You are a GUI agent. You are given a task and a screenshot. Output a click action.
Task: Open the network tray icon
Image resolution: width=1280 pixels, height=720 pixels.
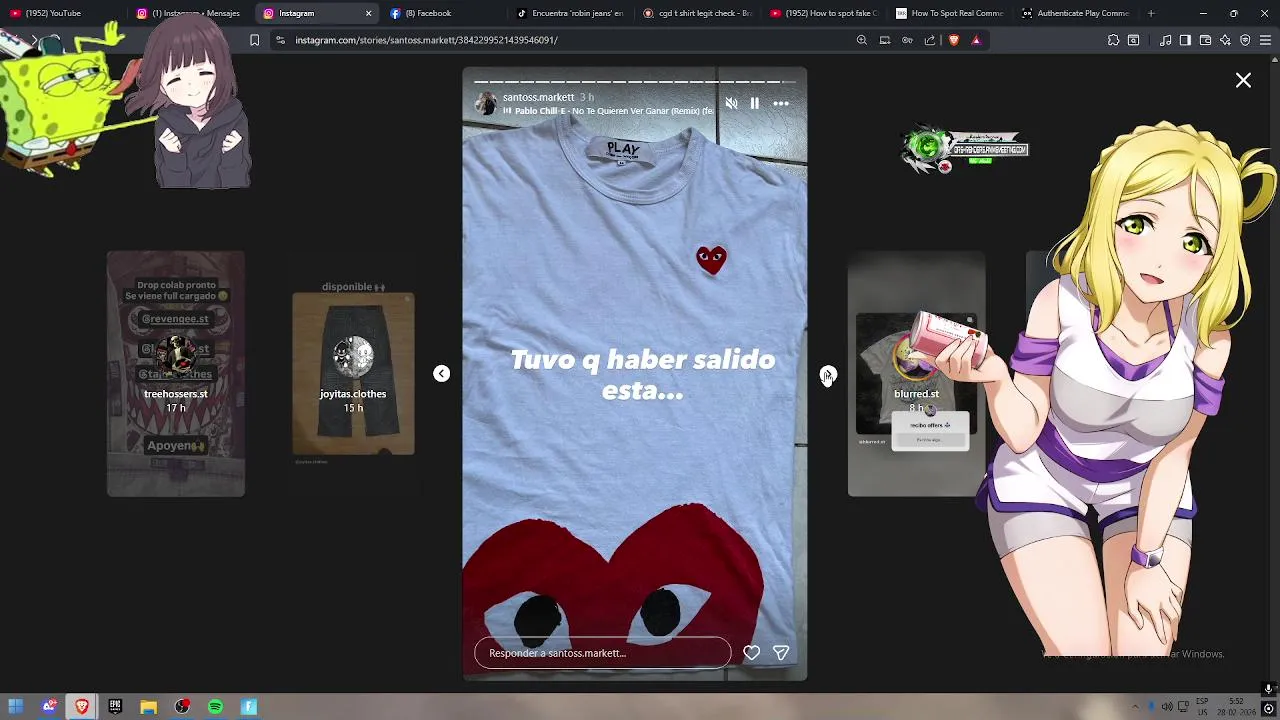click(x=1184, y=707)
